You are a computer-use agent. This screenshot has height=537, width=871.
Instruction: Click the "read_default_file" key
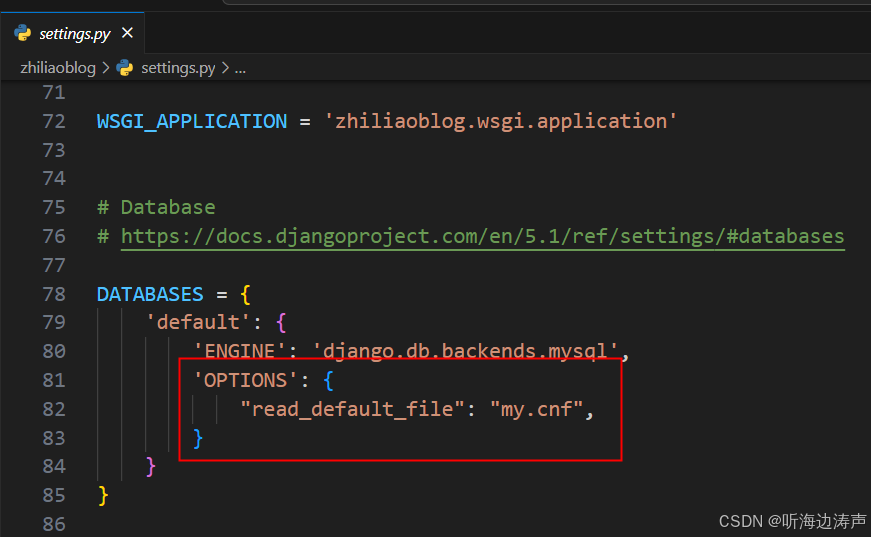pos(352,409)
